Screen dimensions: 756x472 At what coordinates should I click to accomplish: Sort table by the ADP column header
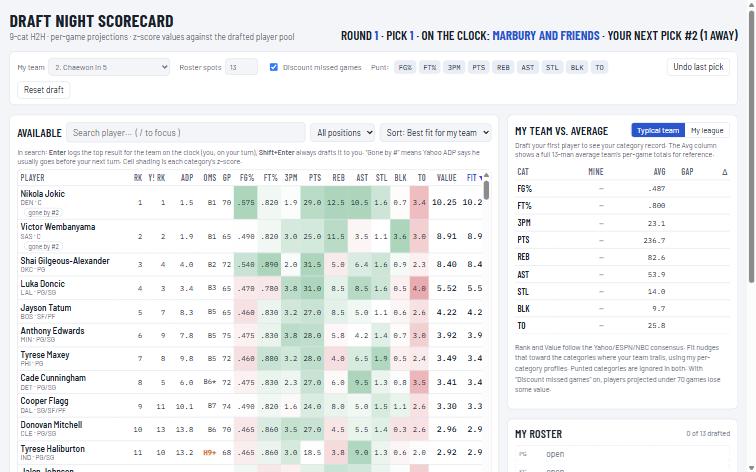(x=187, y=178)
